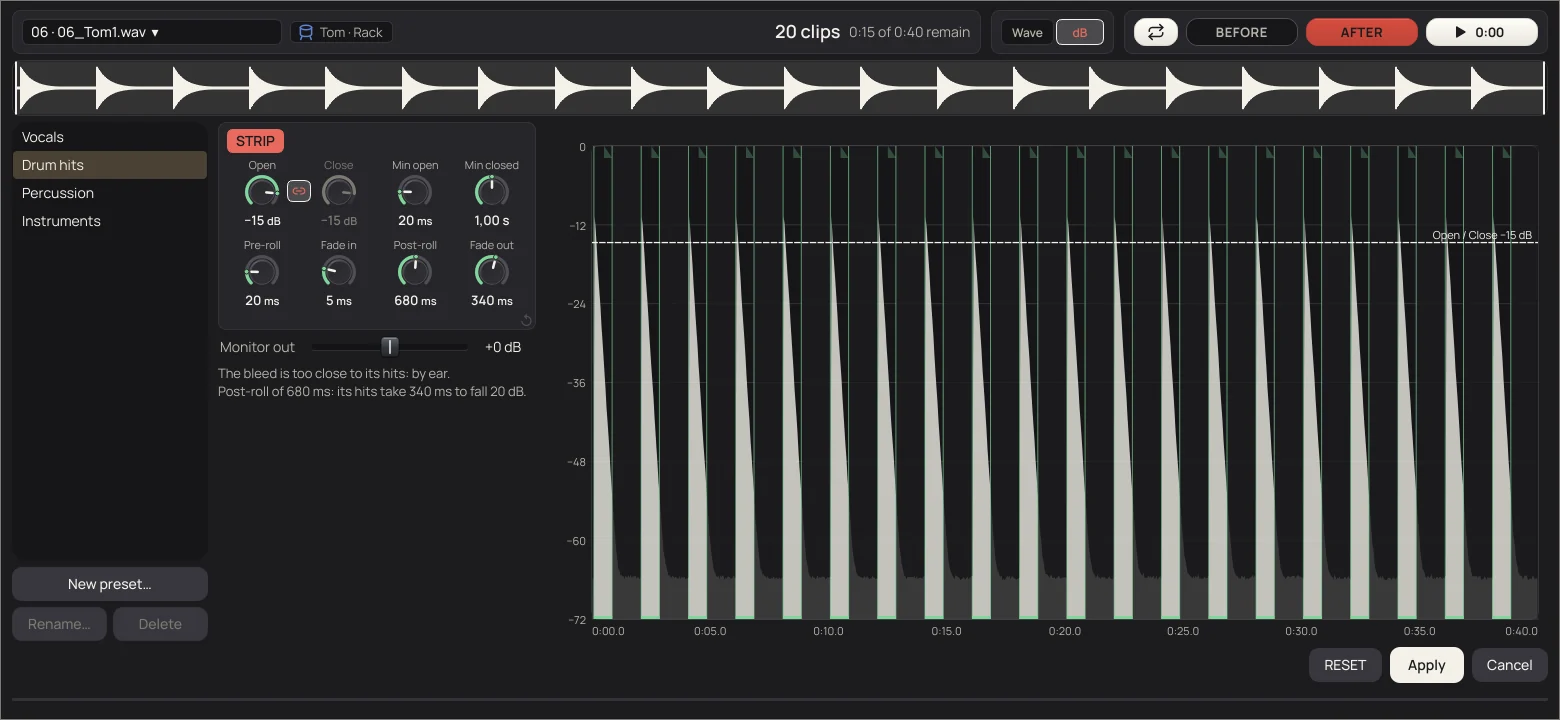Click the "20 clips" count text

807,32
